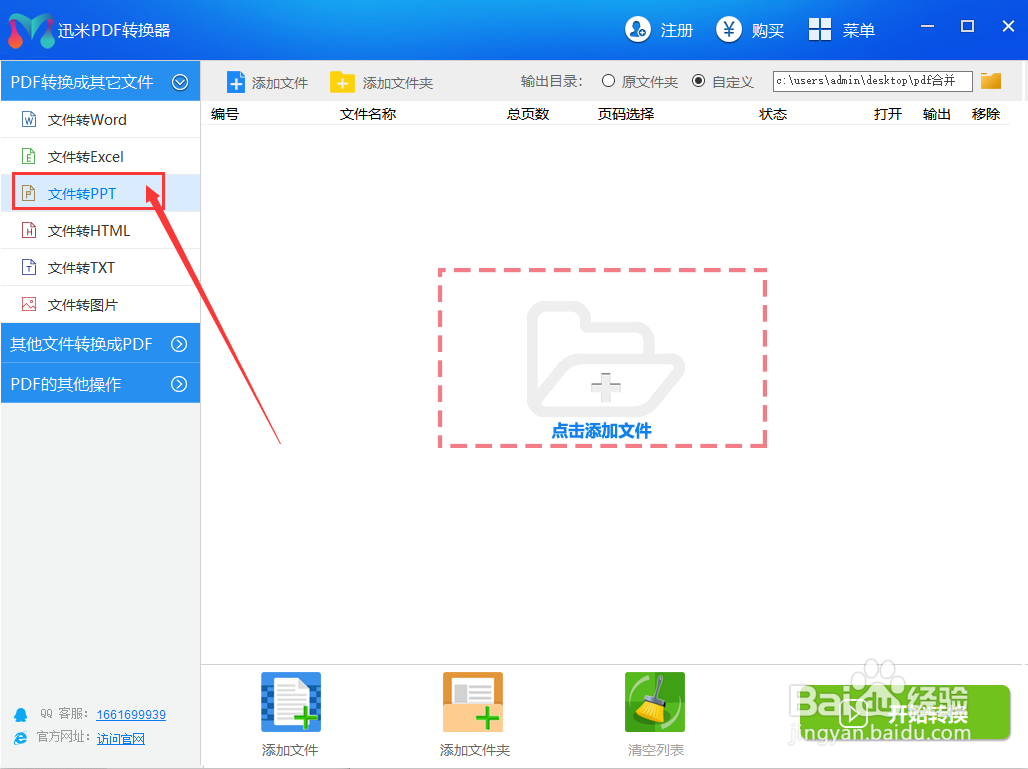Pick 文件转图片 conversion option
This screenshot has width=1028, height=769.
85,304
